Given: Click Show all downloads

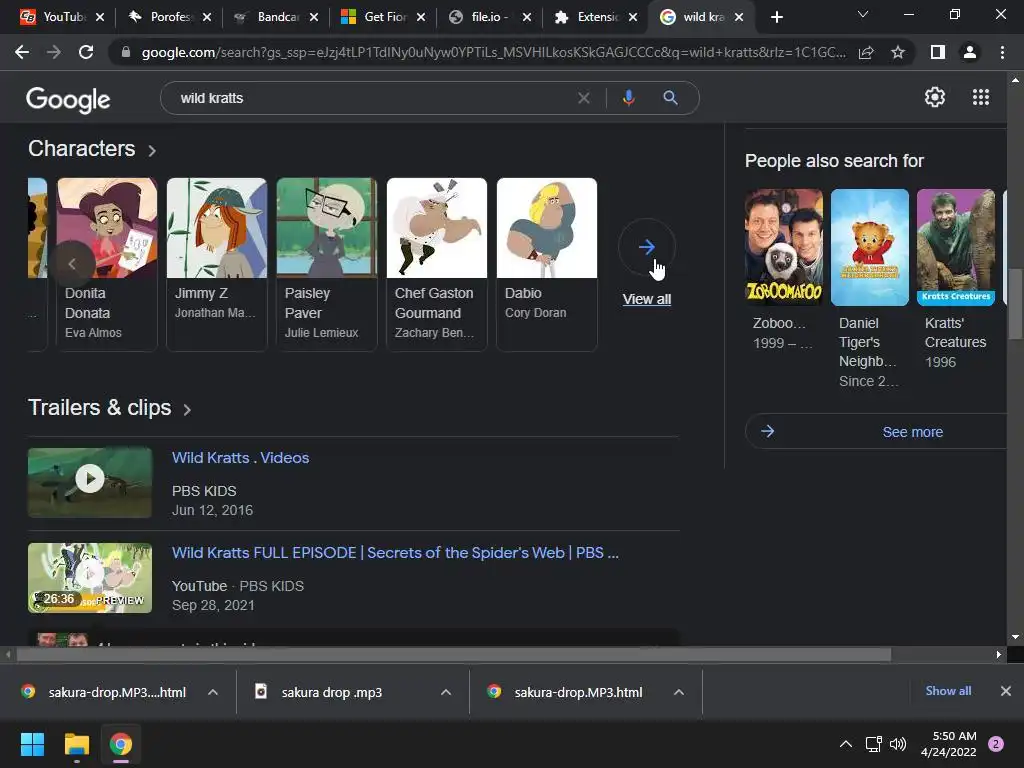Looking at the screenshot, I should pyautogui.click(x=948, y=691).
